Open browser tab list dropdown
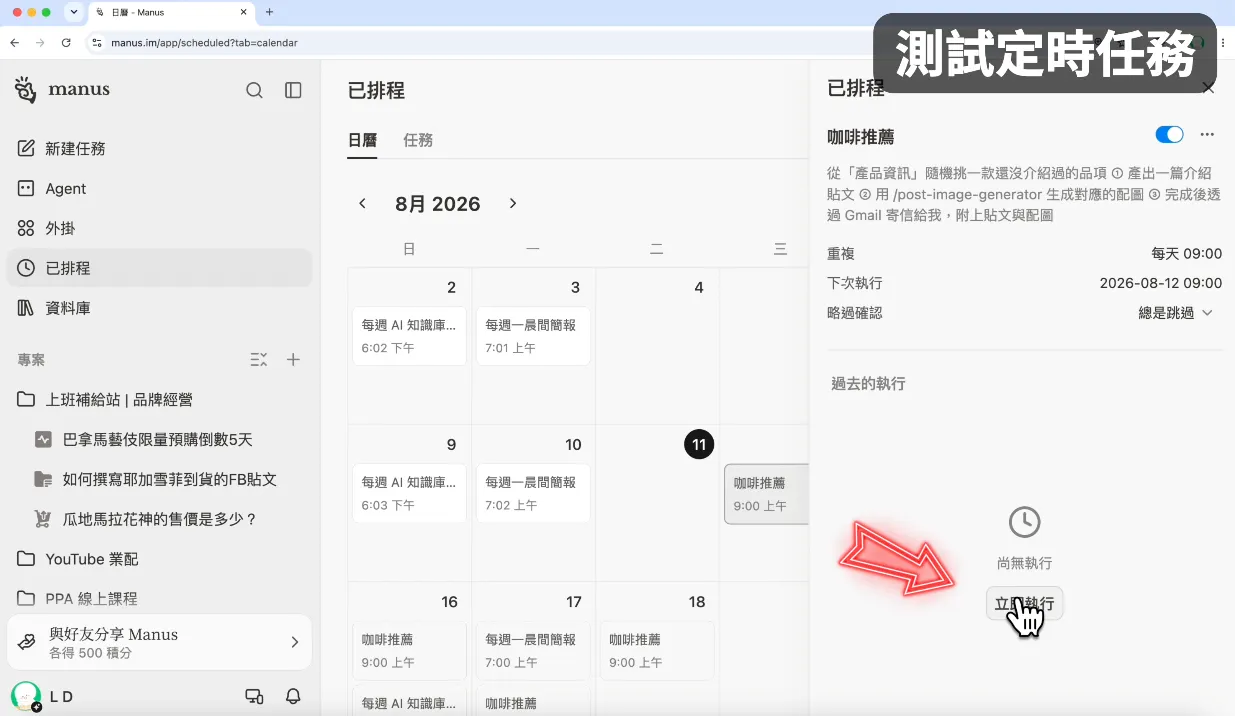 74,12
